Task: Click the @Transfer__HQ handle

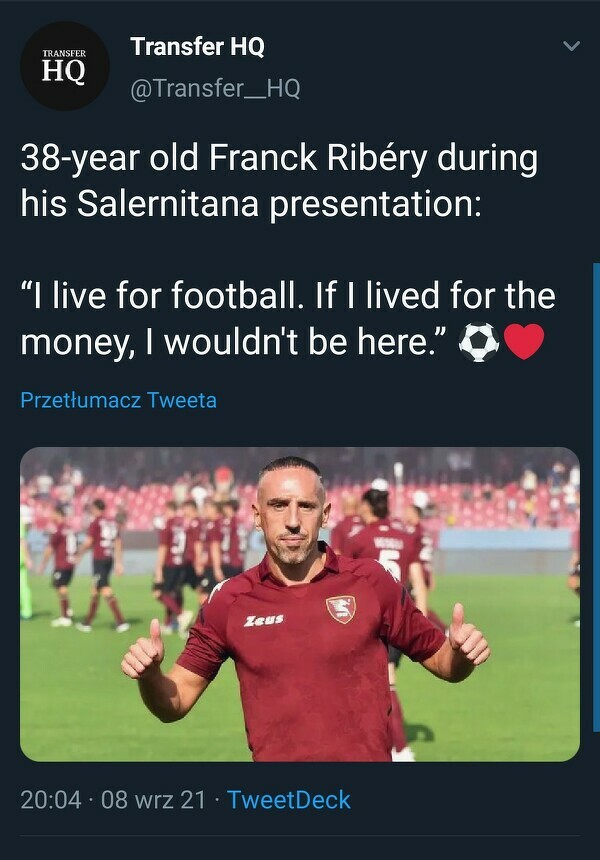Action: 215,89
